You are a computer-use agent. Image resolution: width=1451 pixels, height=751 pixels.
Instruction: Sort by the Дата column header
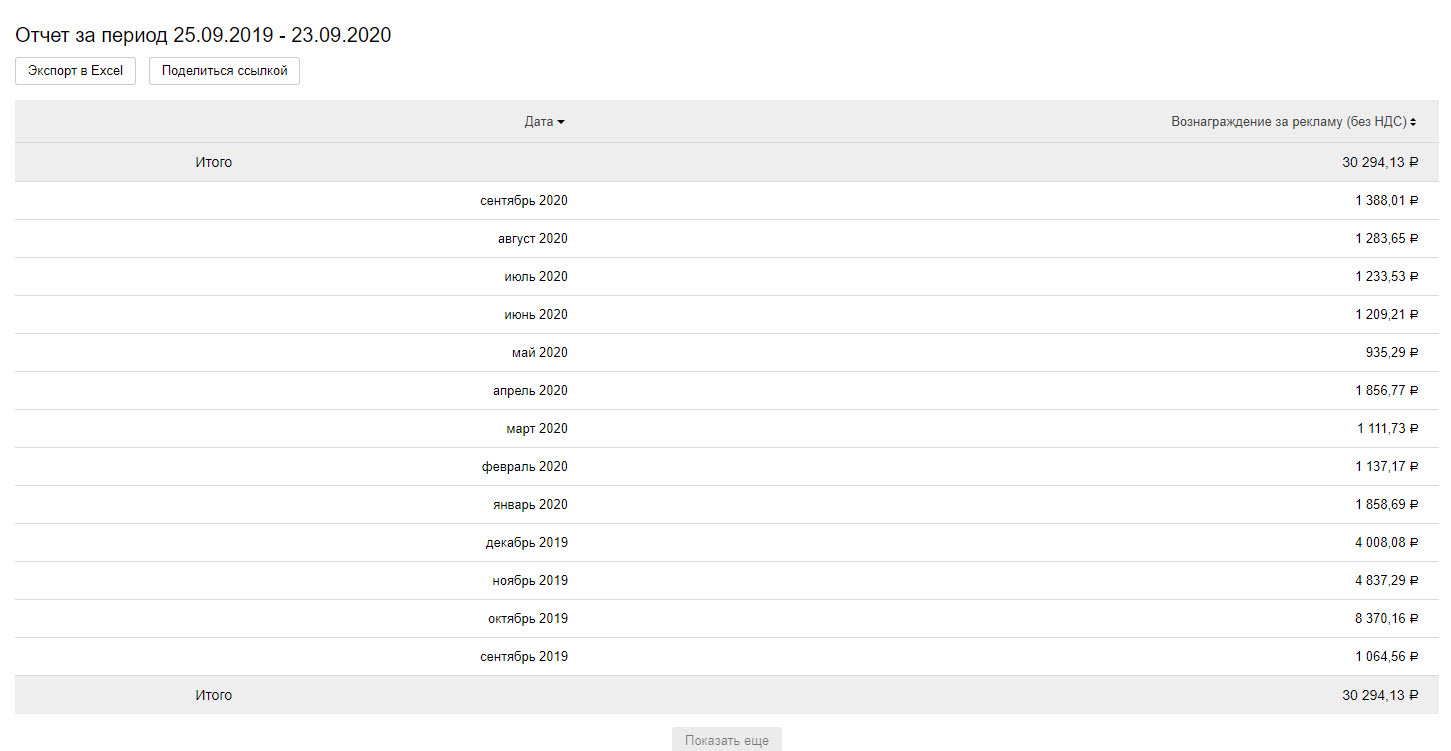click(x=544, y=122)
